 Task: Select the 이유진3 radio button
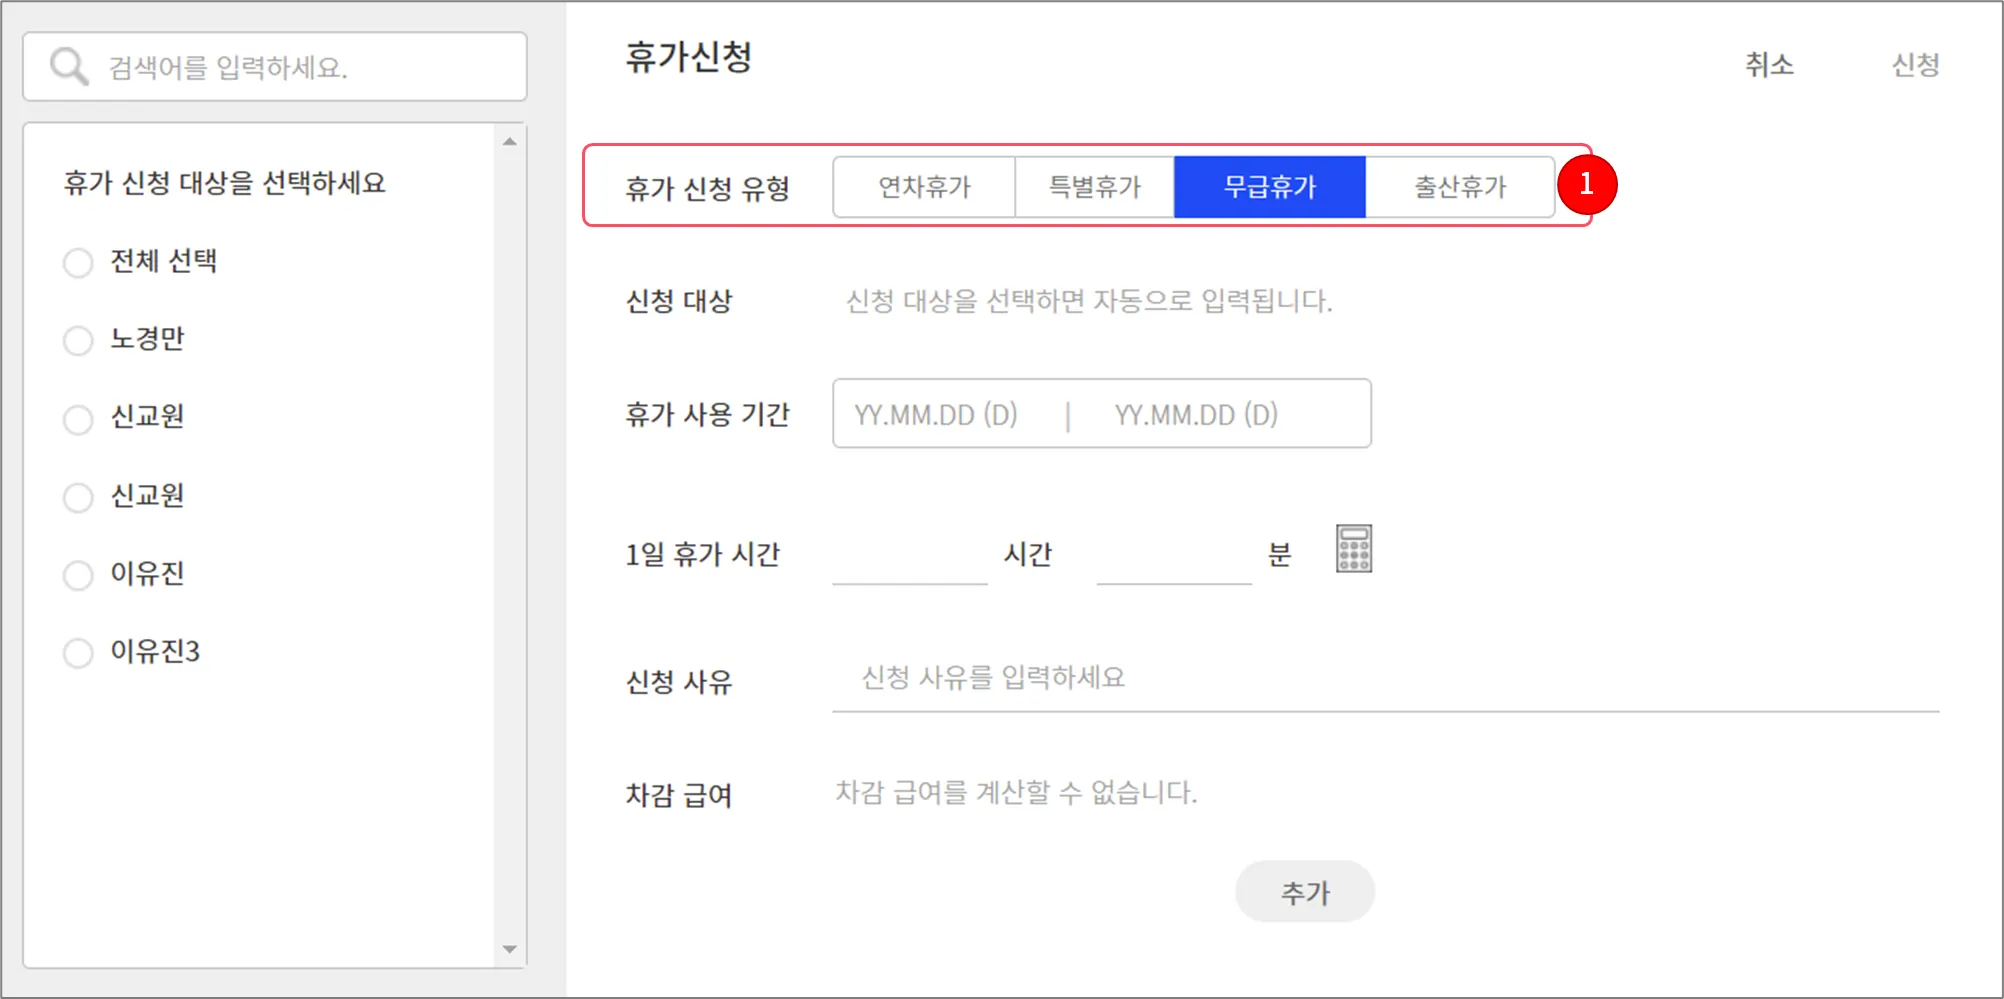(78, 653)
